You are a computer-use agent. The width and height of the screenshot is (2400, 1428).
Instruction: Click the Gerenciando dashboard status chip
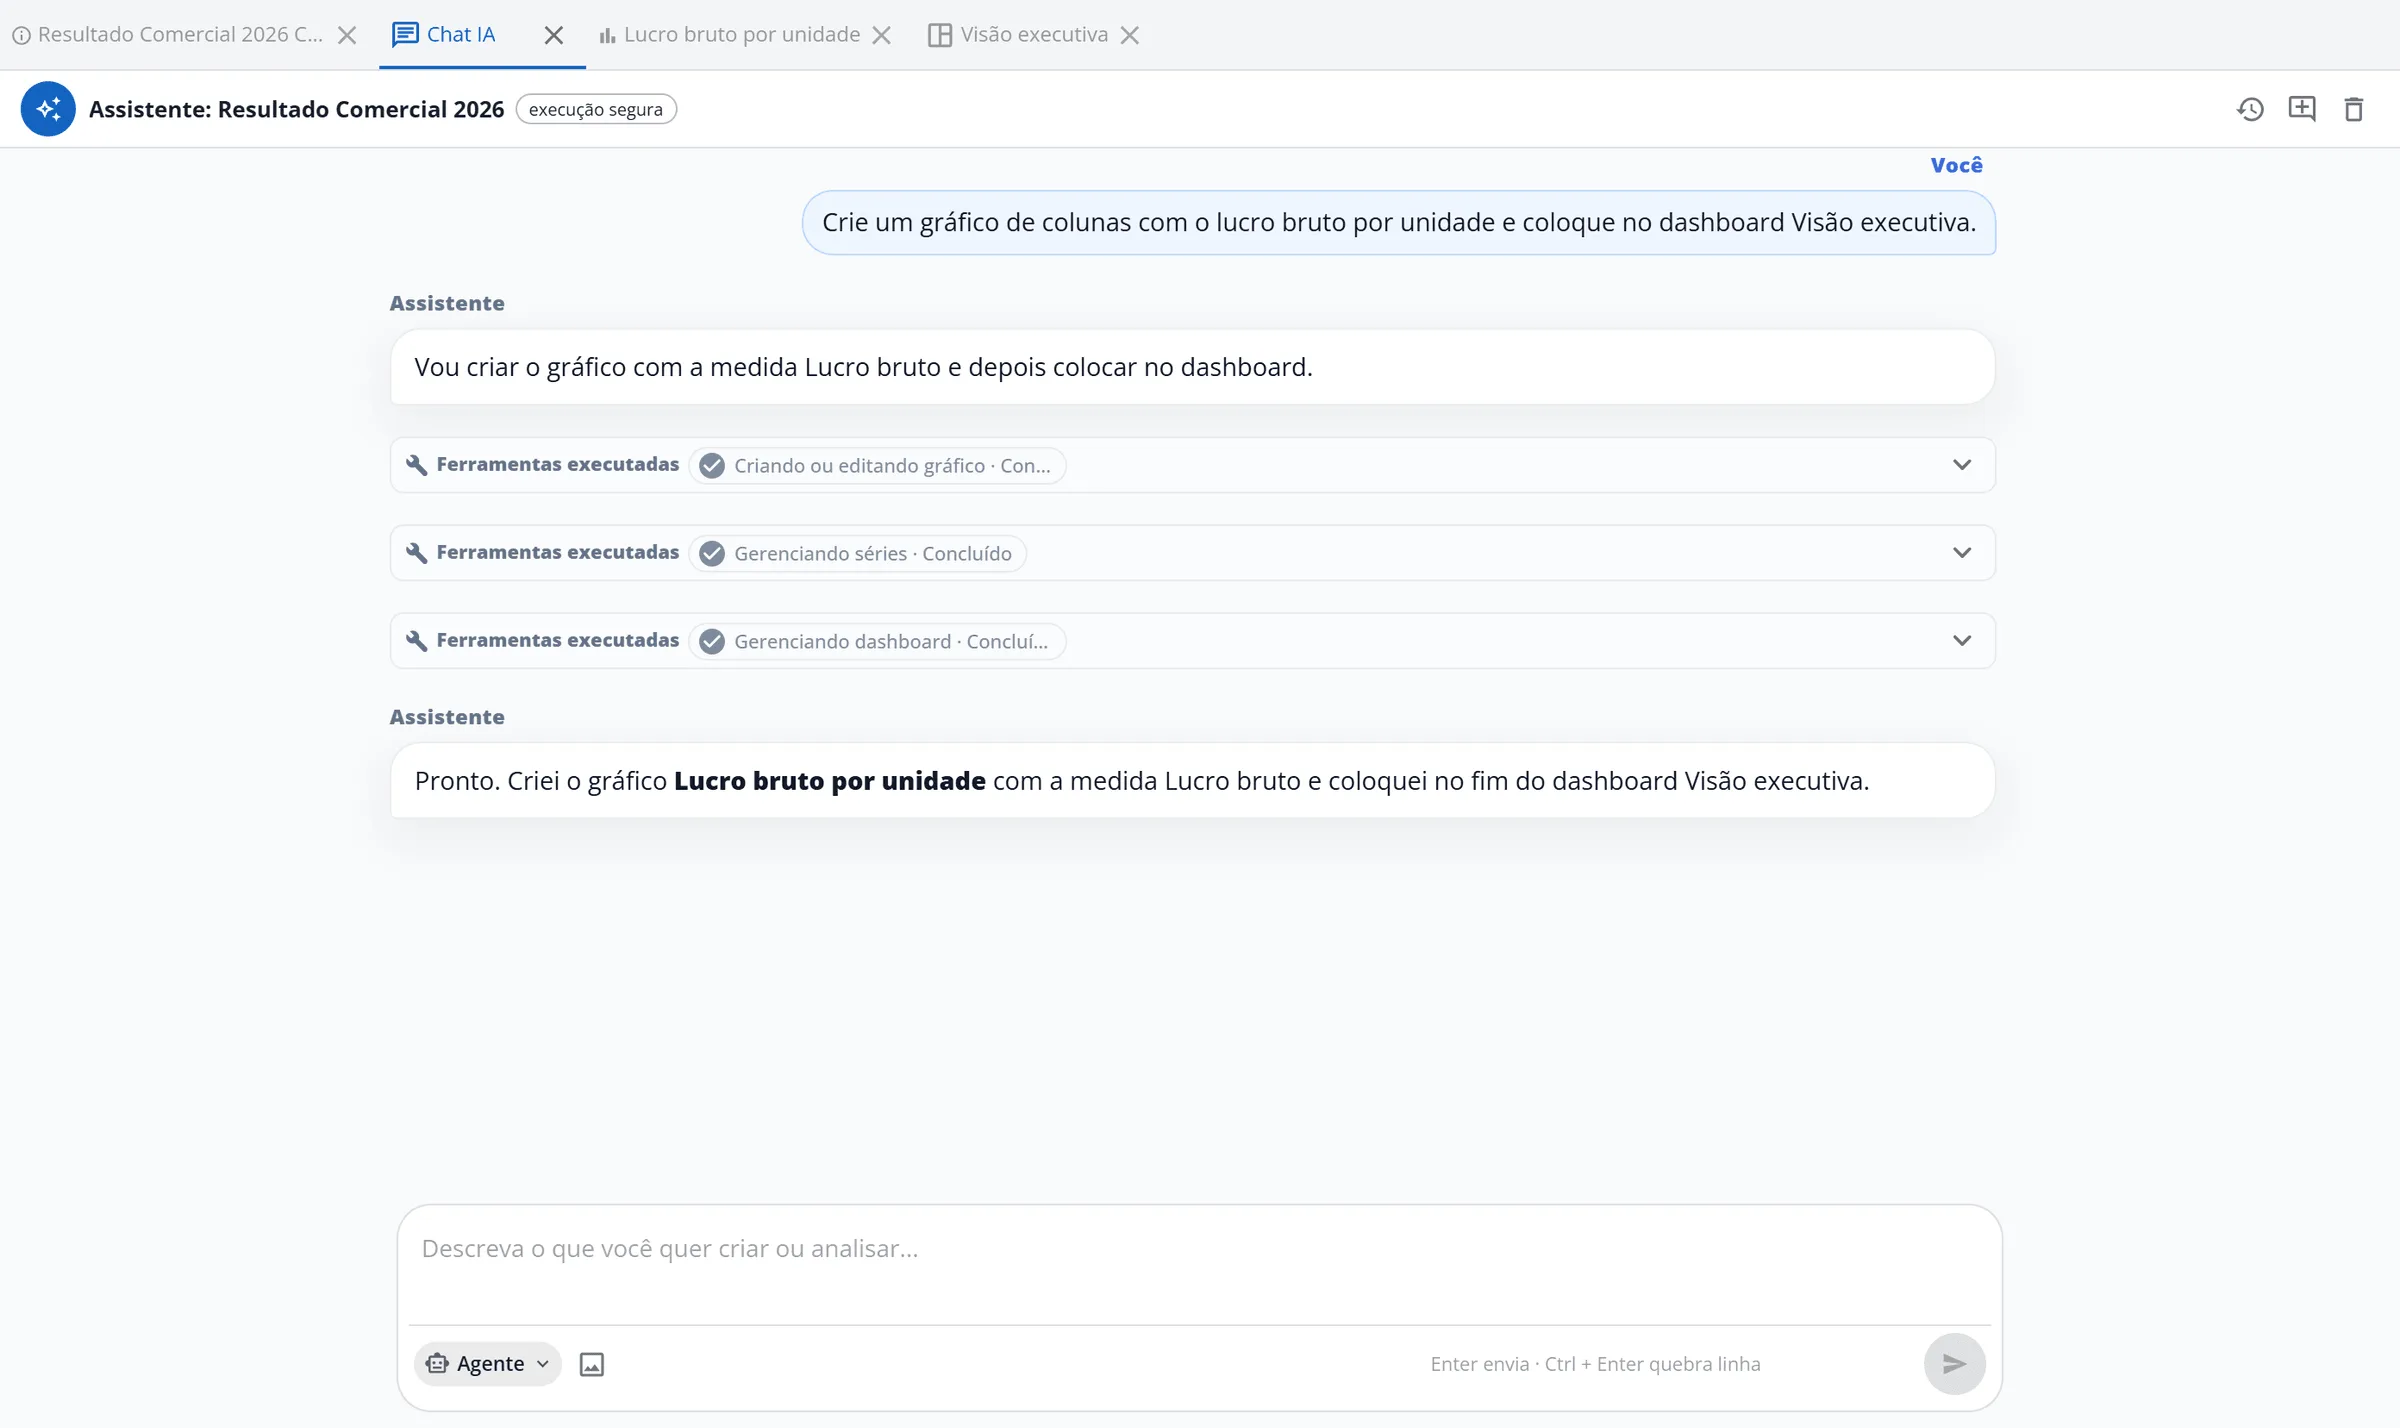pos(877,641)
